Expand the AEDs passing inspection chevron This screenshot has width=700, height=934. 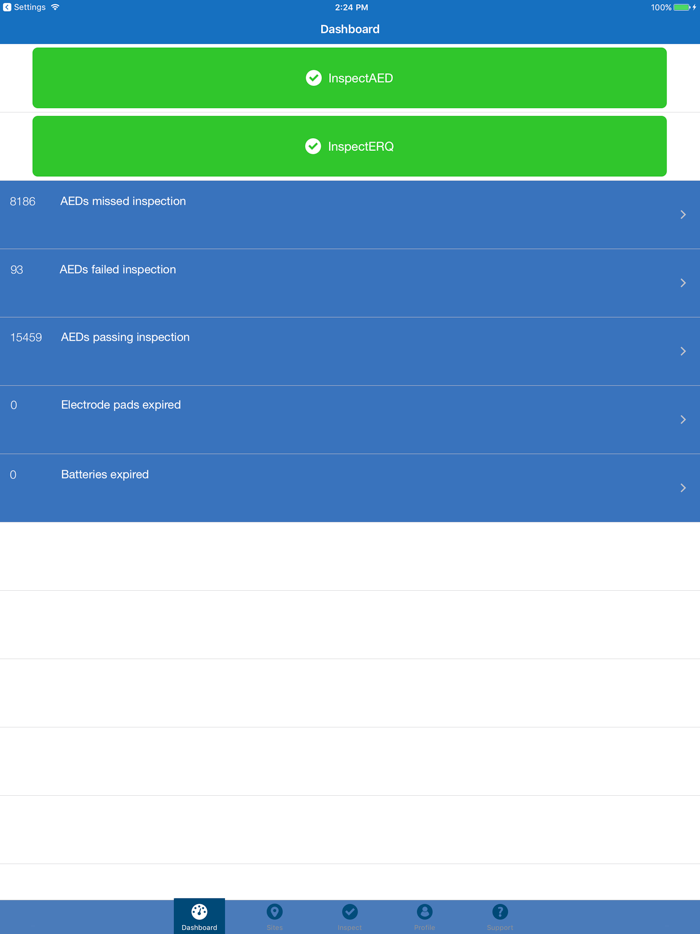[x=683, y=351]
